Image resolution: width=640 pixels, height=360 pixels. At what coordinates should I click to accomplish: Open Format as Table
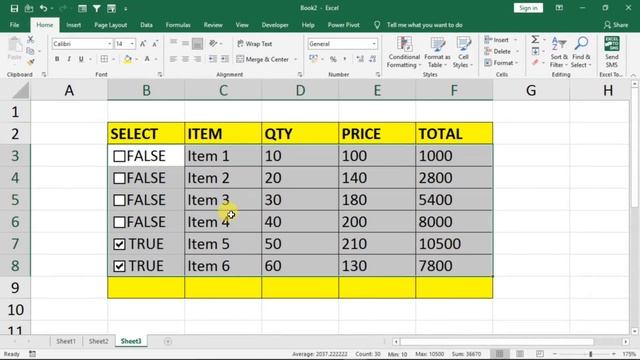pyautogui.click(x=437, y=52)
